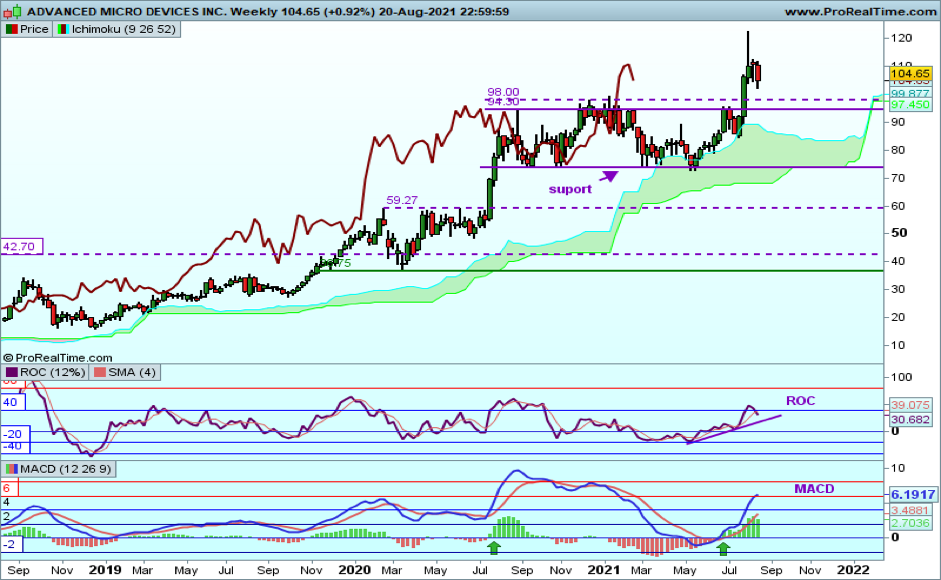This screenshot has width=941, height=580.
Task: Click the 2019 label on the time axis
Action: click(105, 569)
